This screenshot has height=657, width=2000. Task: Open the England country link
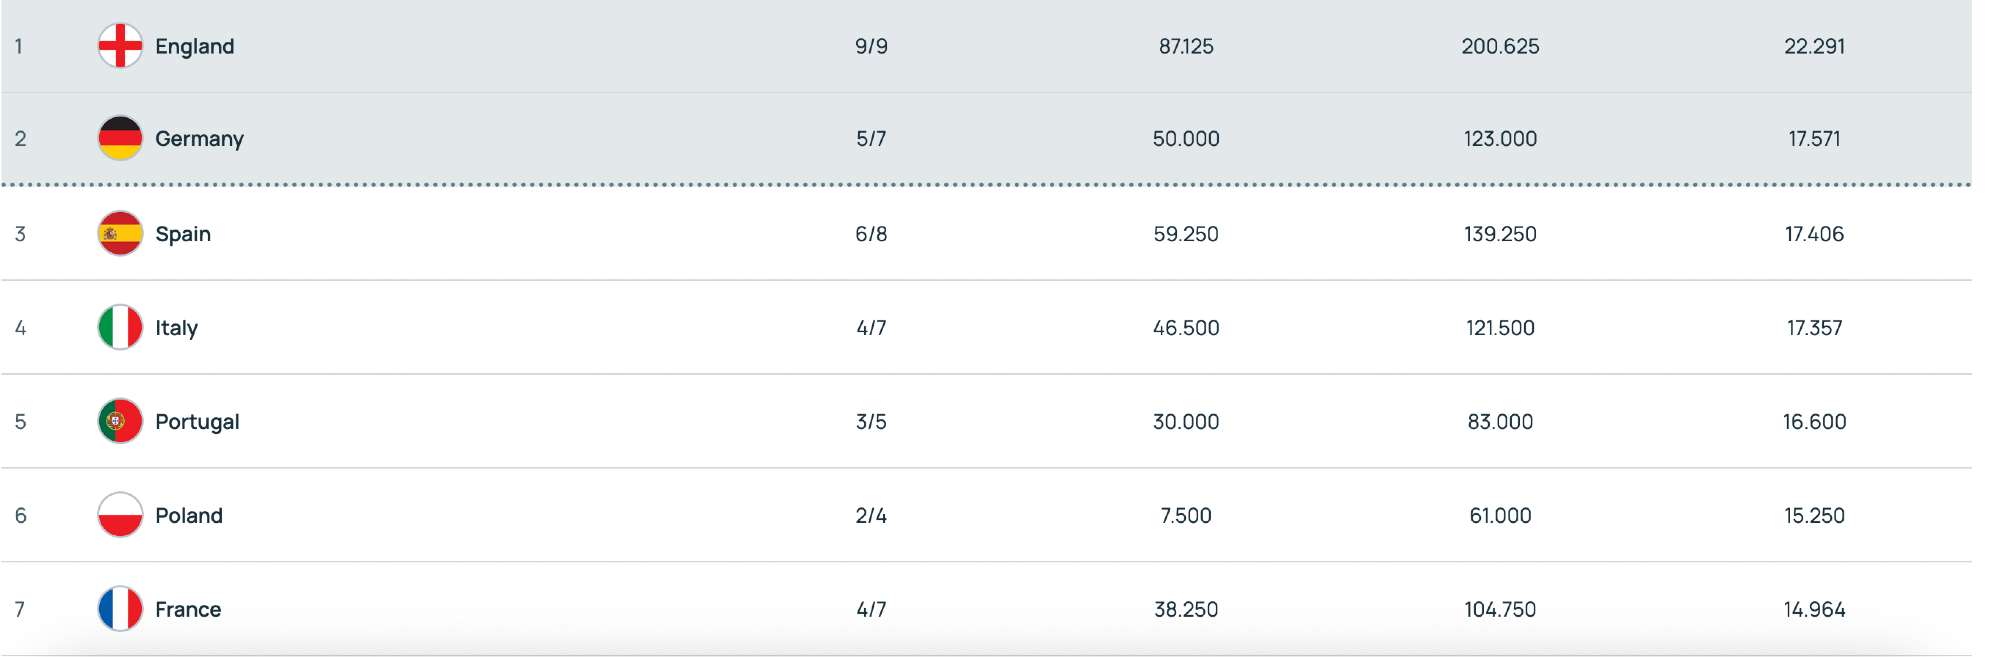[194, 47]
